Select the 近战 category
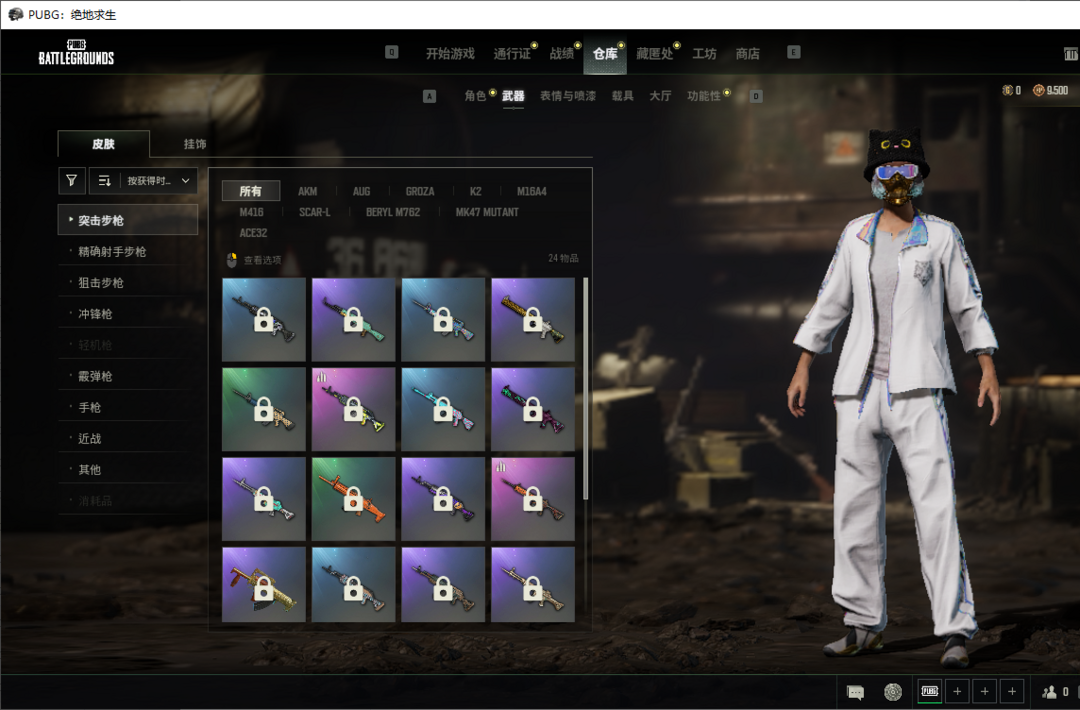 (128, 438)
